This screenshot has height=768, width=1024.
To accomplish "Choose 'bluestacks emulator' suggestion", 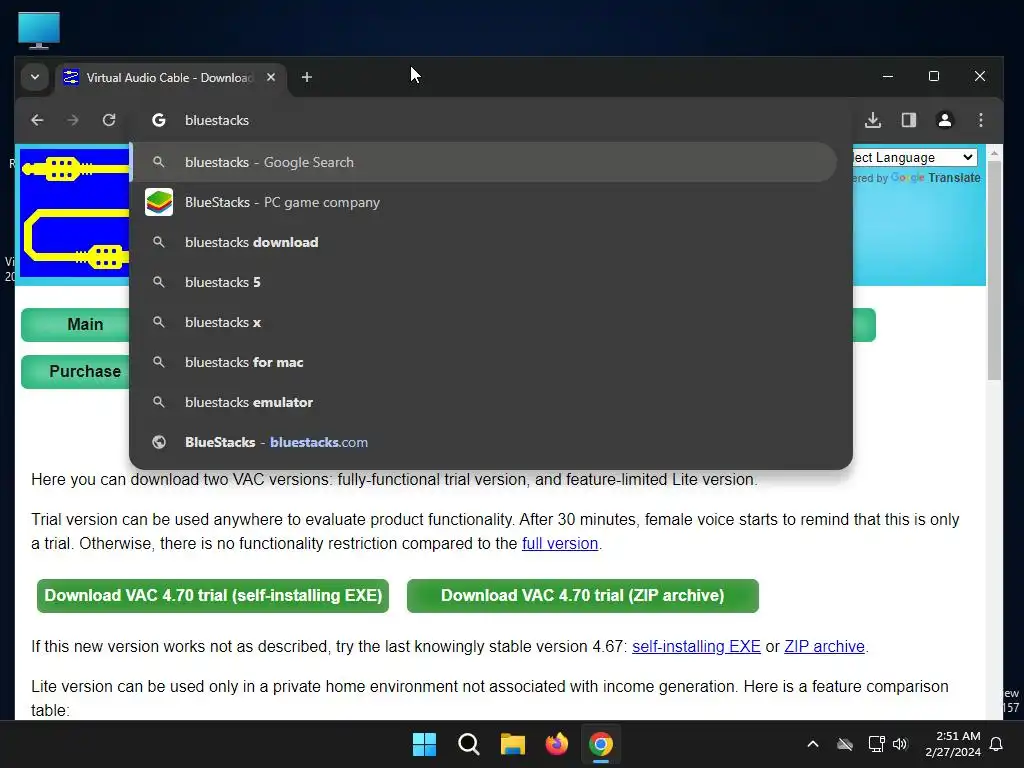I will (483, 402).
